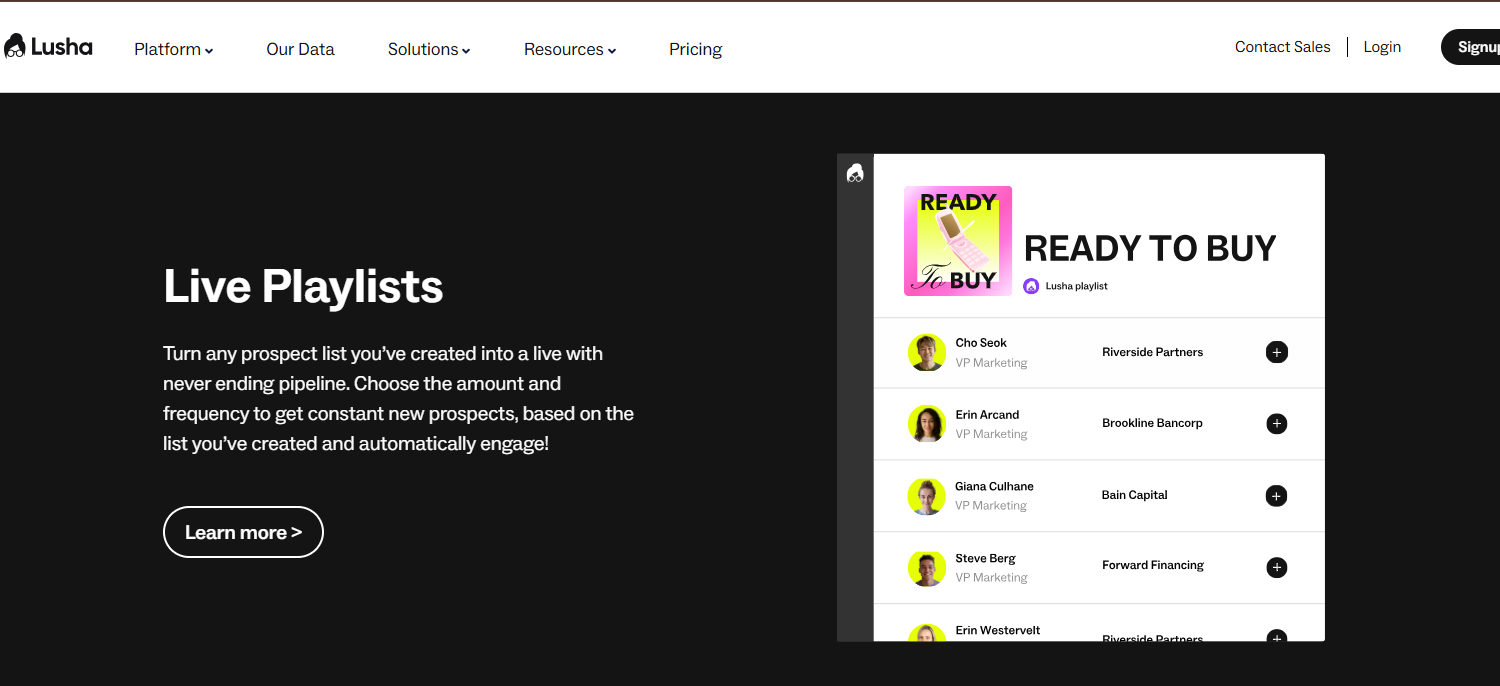Click the name Steve Berg
Screen dimensions: 1500x686
[x=985, y=559]
